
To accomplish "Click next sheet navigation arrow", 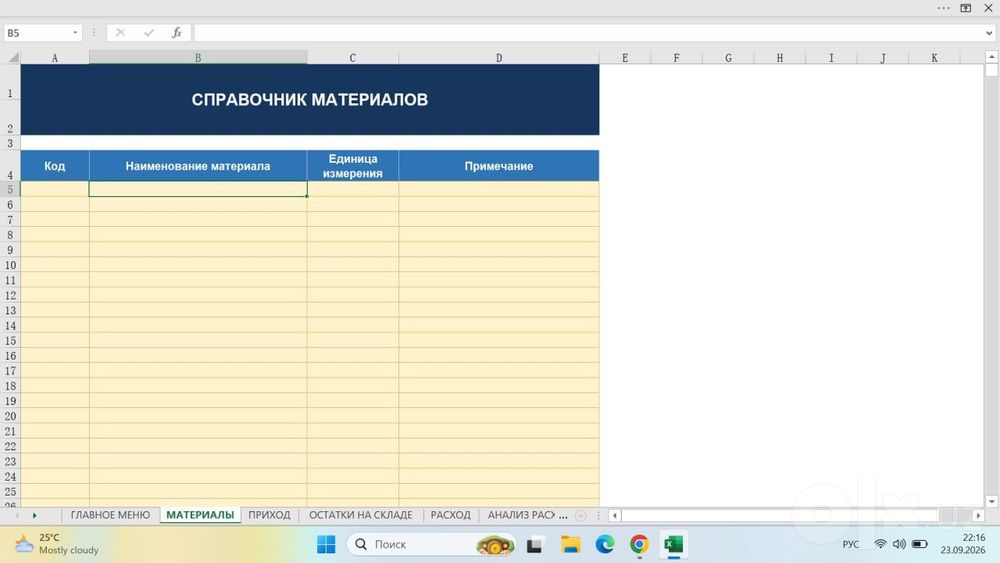I will (34, 515).
